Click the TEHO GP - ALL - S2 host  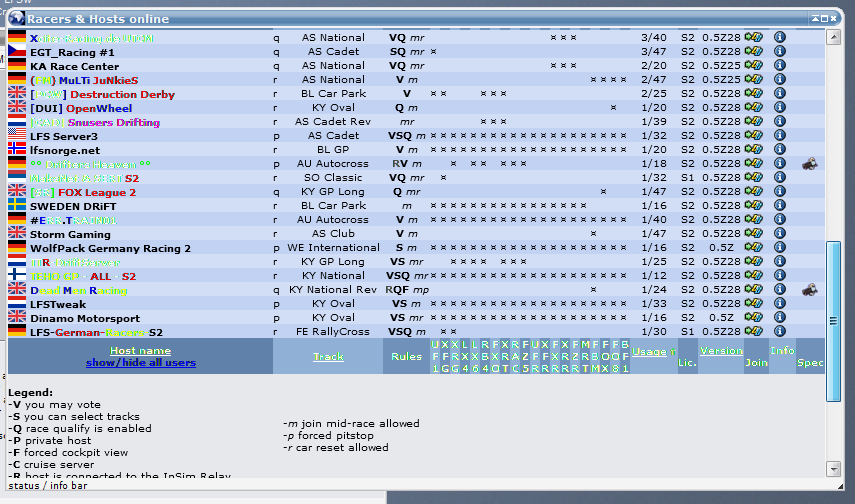83,277
